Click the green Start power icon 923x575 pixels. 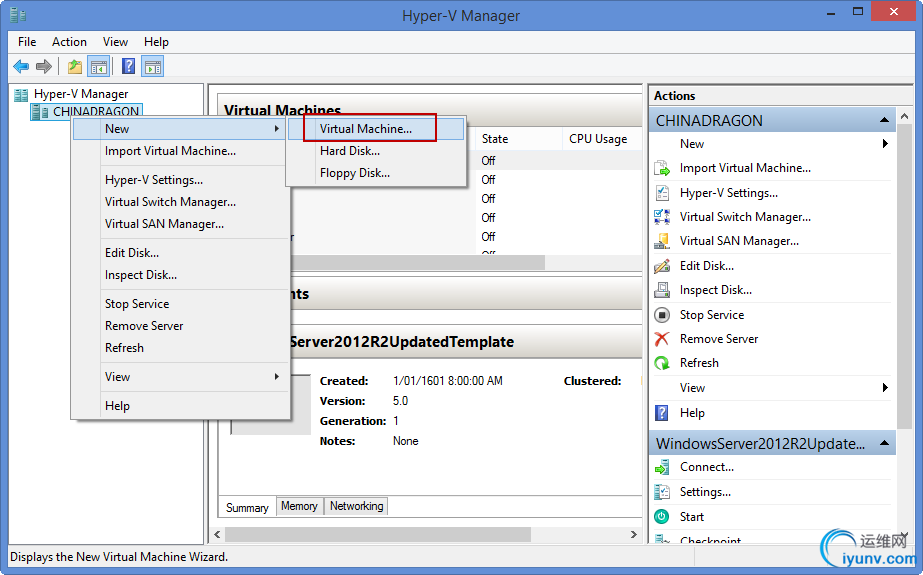point(662,517)
